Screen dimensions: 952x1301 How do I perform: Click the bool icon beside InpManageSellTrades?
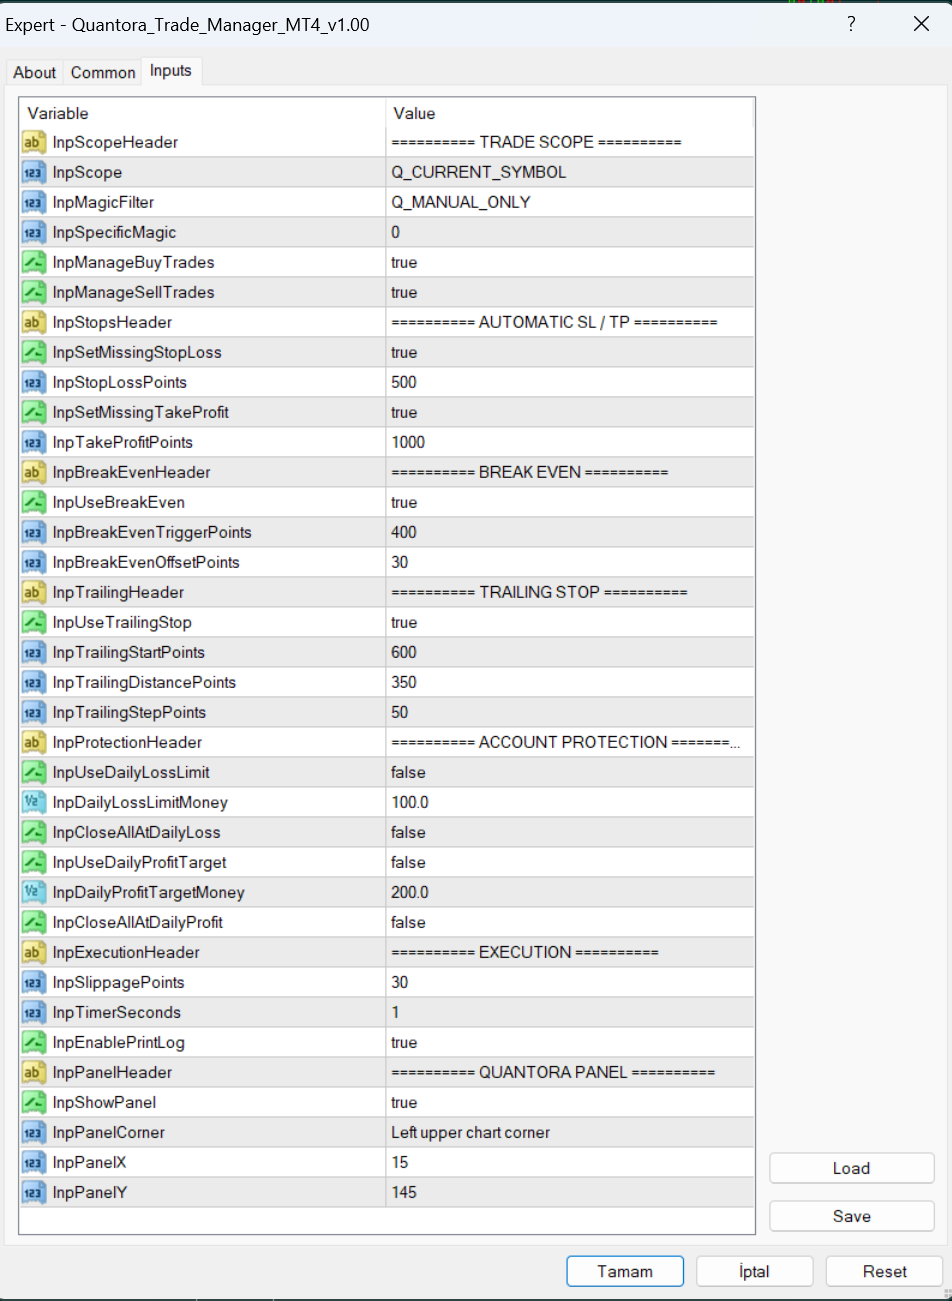pos(34,292)
